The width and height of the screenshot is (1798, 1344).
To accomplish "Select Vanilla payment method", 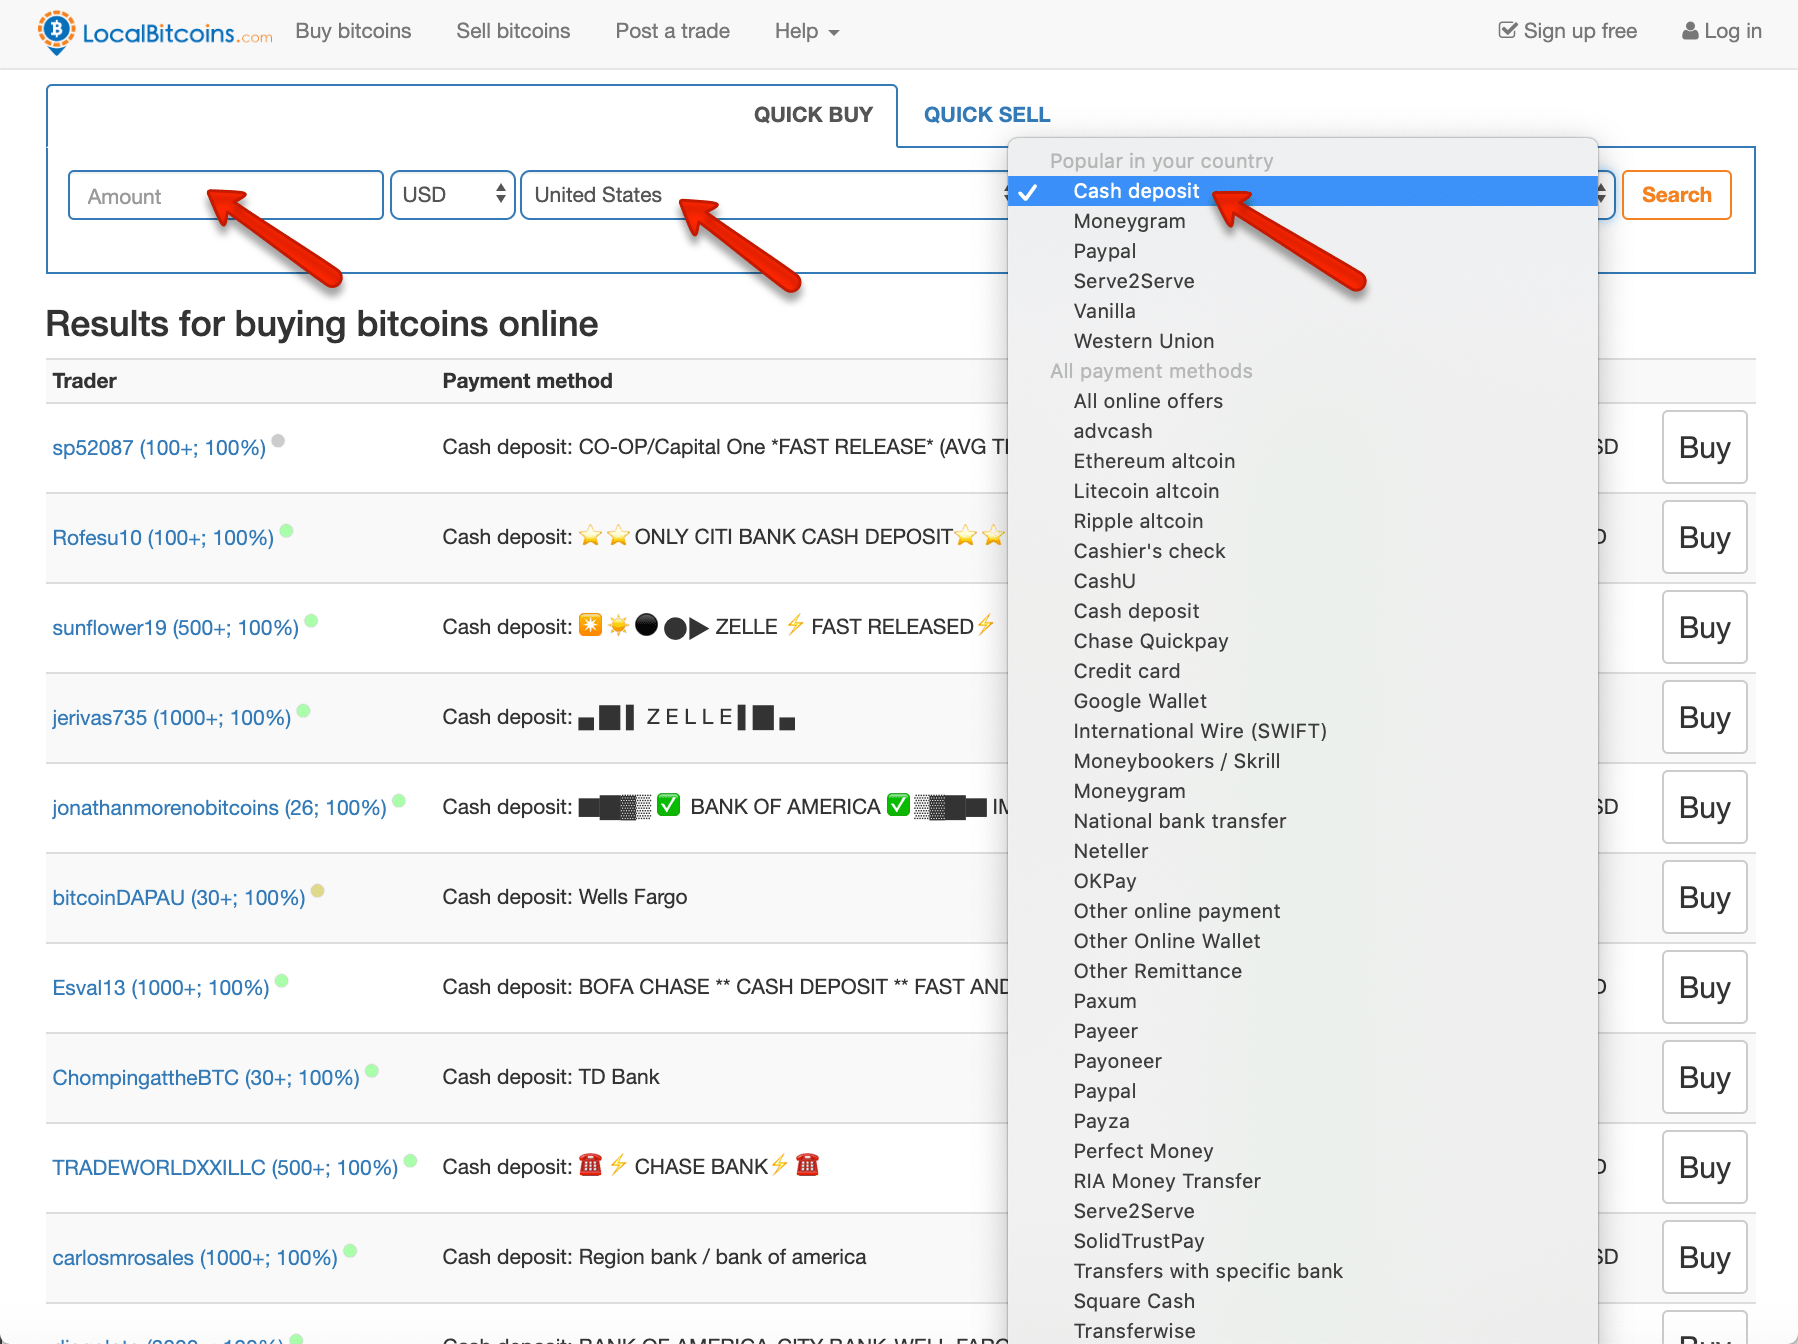I will pos(1303,311).
